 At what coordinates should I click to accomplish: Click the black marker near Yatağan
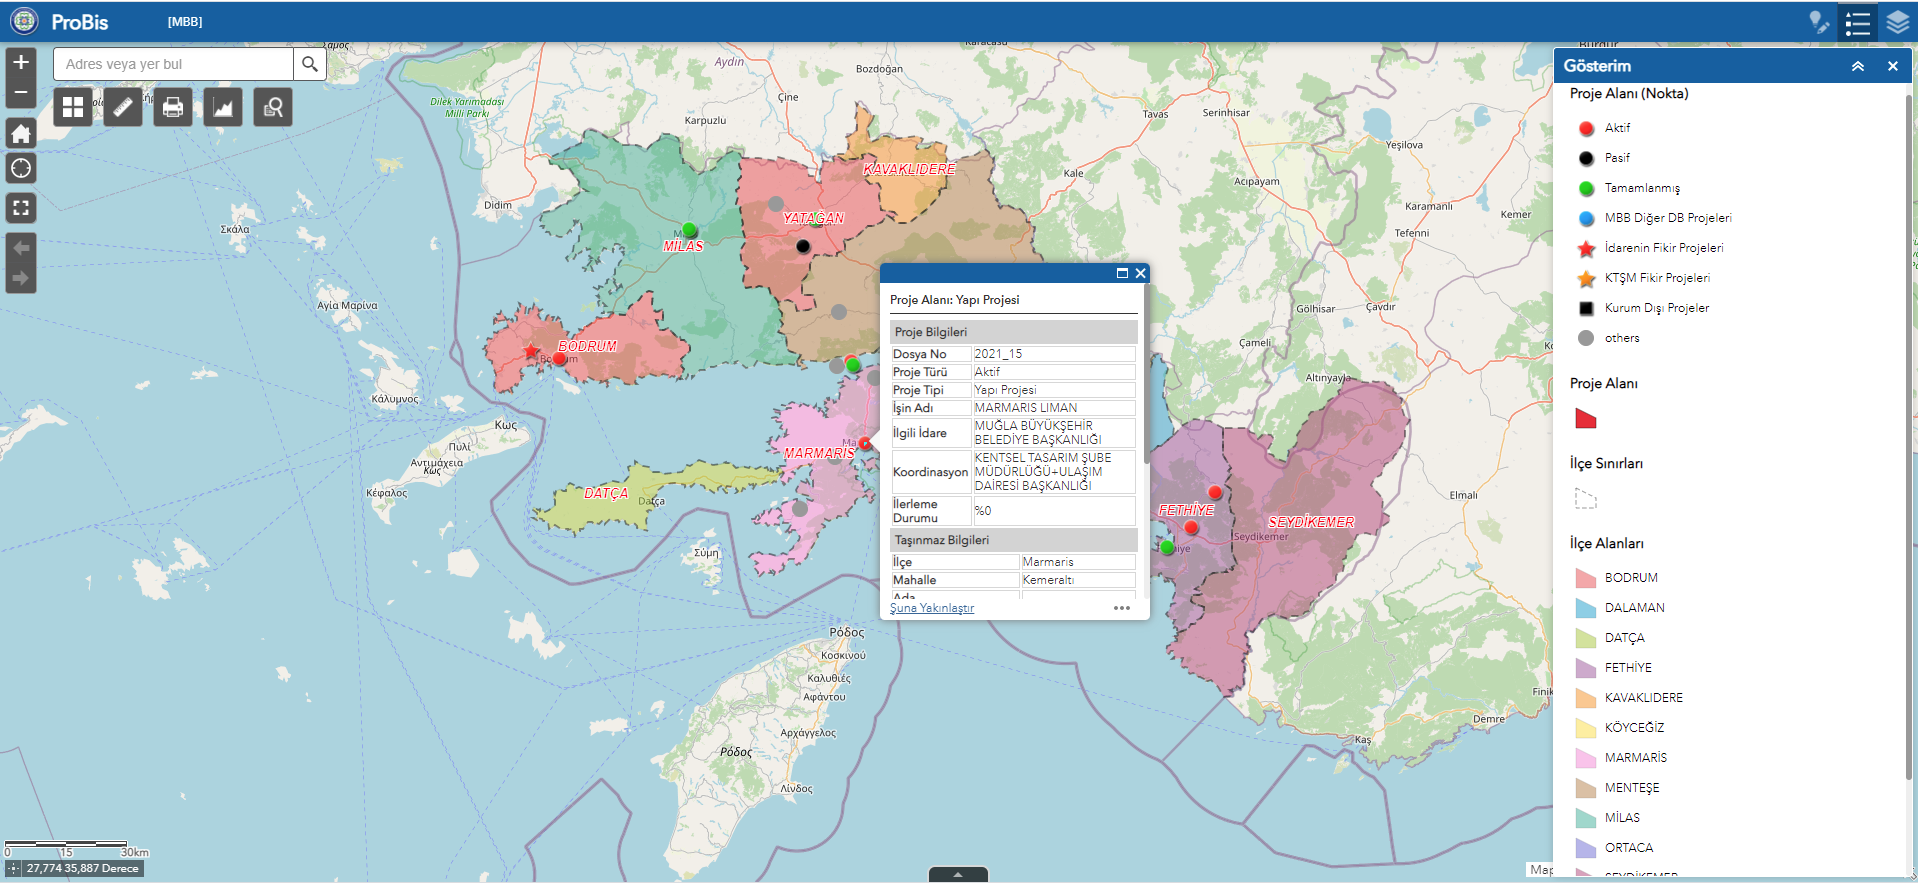click(803, 246)
